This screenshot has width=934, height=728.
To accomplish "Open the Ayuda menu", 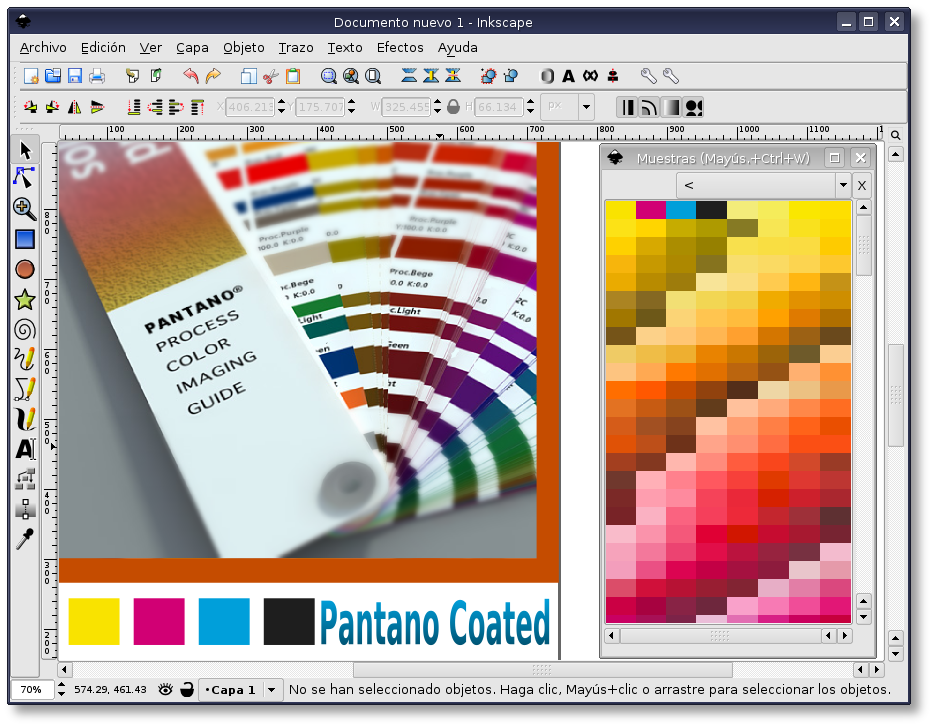I will 457,48.
